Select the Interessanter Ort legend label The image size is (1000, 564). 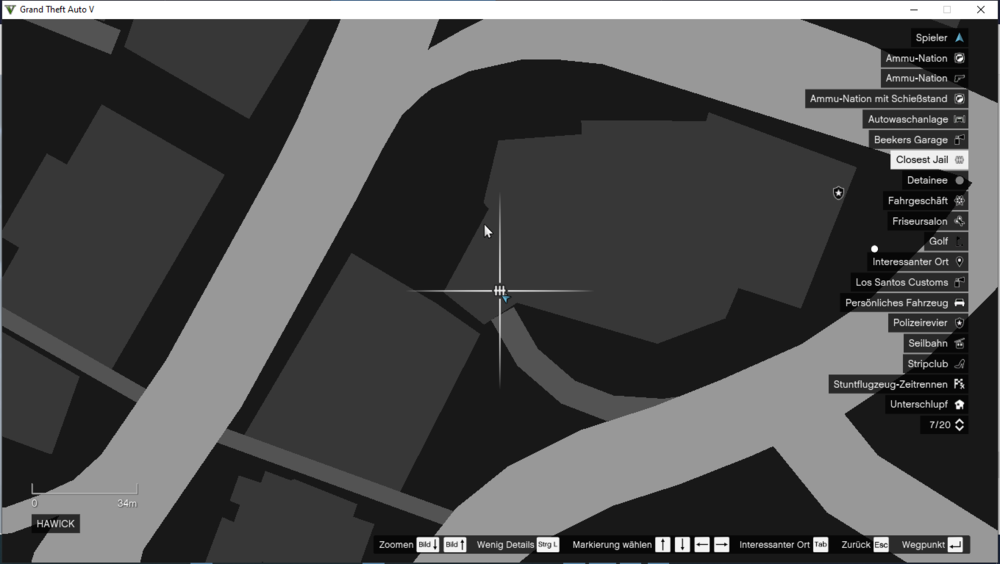pos(911,262)
